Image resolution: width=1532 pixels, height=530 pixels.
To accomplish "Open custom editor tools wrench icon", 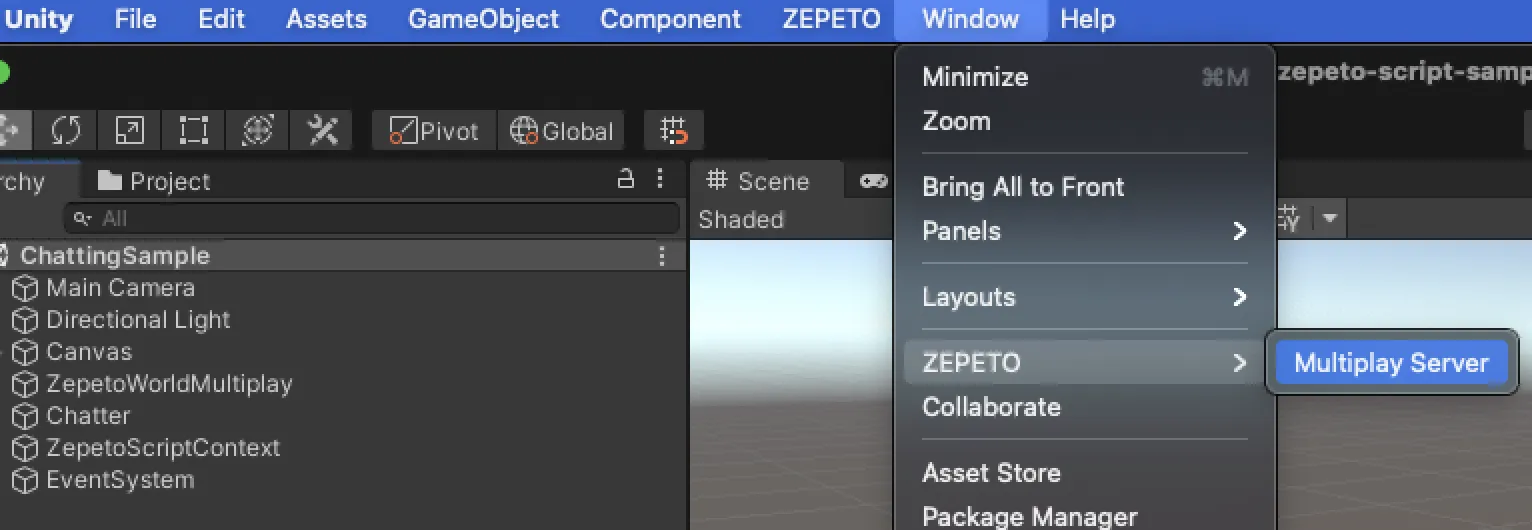I will point(322,131).
